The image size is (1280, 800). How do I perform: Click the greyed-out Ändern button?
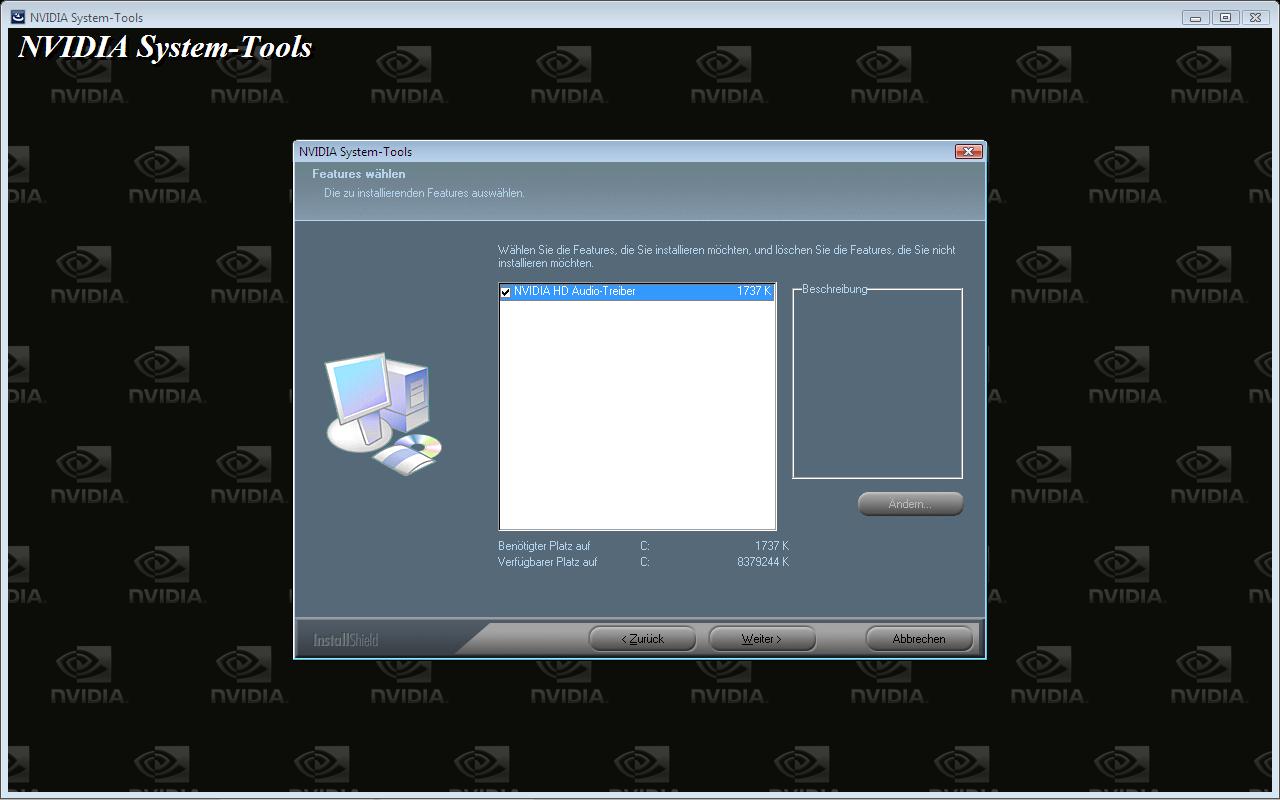tap(910, 503)
